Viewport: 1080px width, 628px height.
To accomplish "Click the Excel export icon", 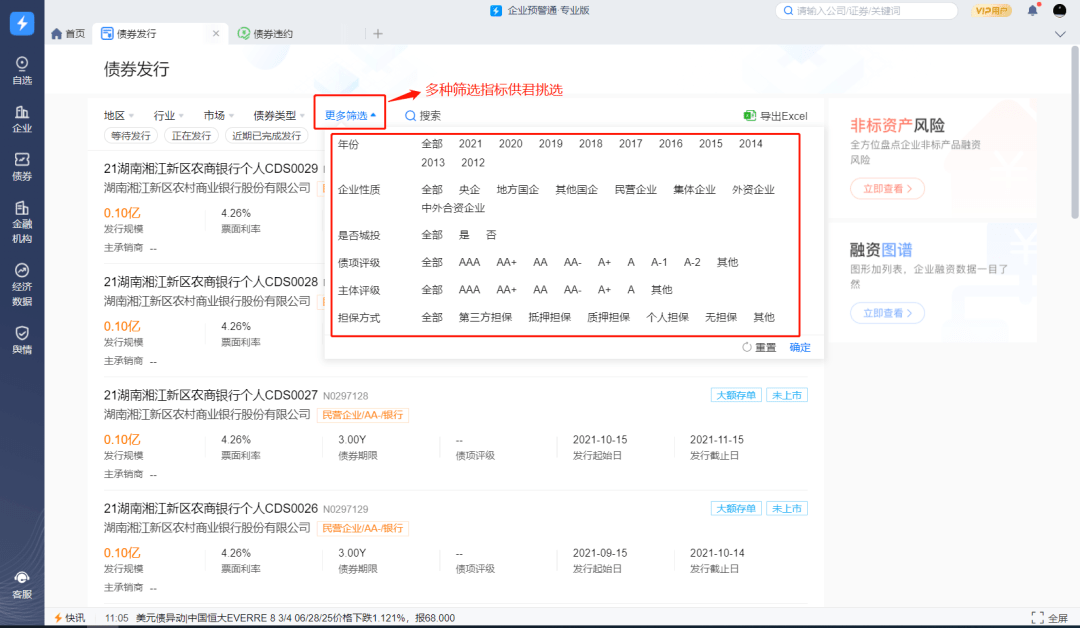I will click(749, 116).
